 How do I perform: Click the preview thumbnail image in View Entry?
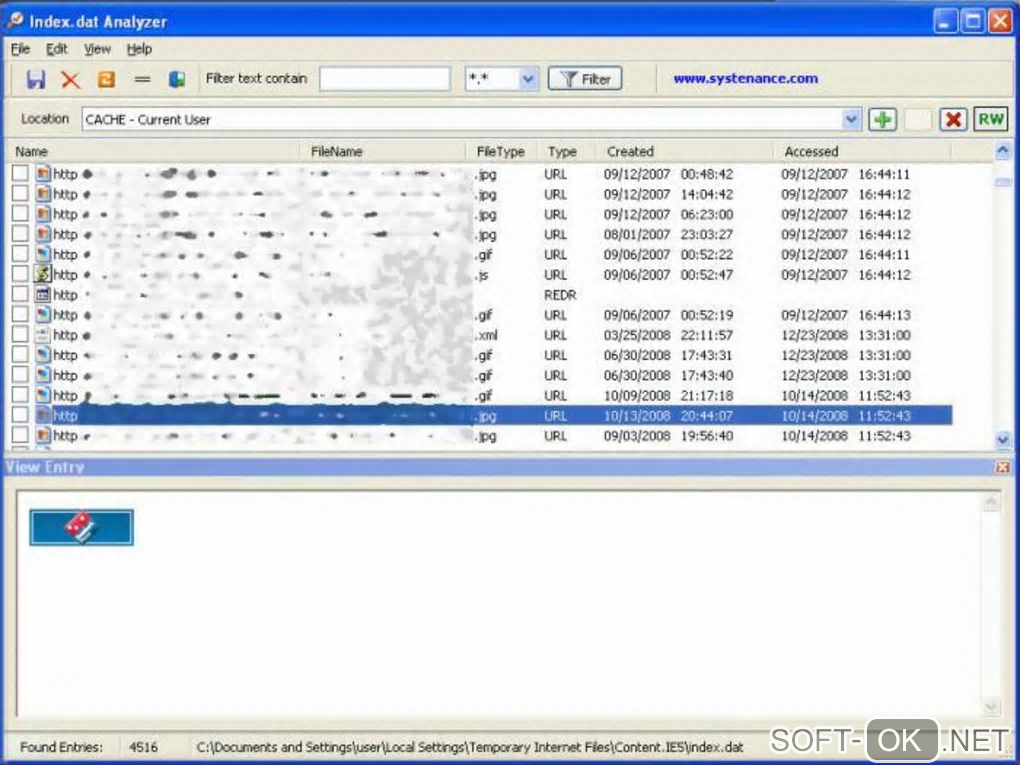(x=81, y=528)
